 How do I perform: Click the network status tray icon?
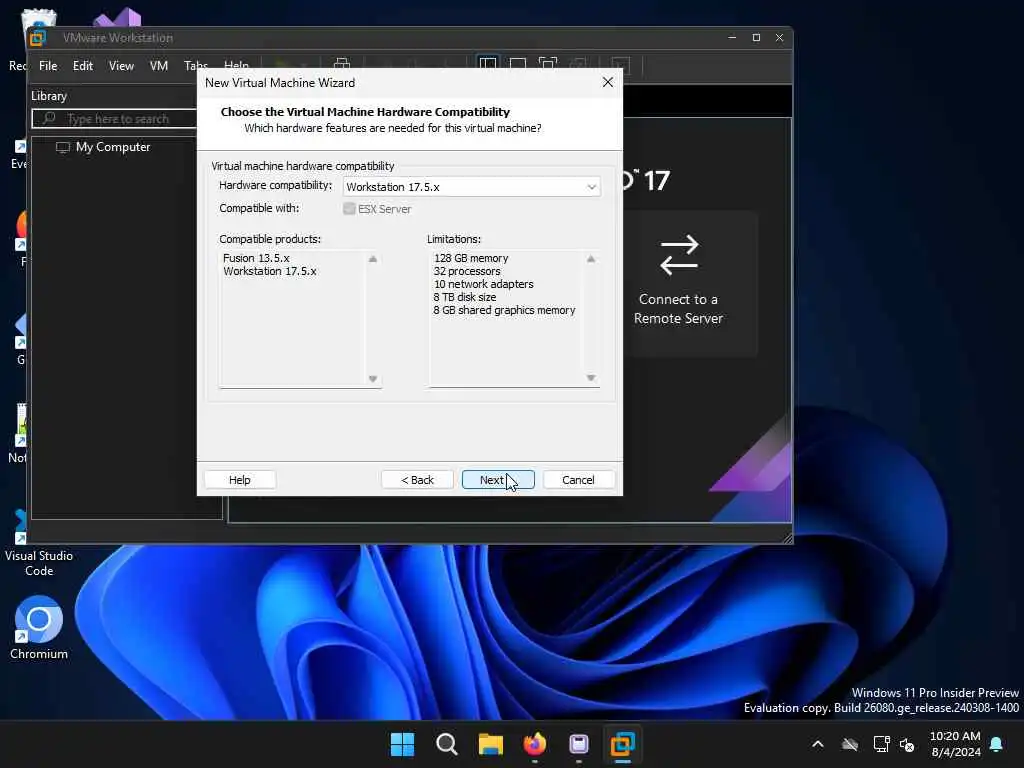[x=881, y=744]
